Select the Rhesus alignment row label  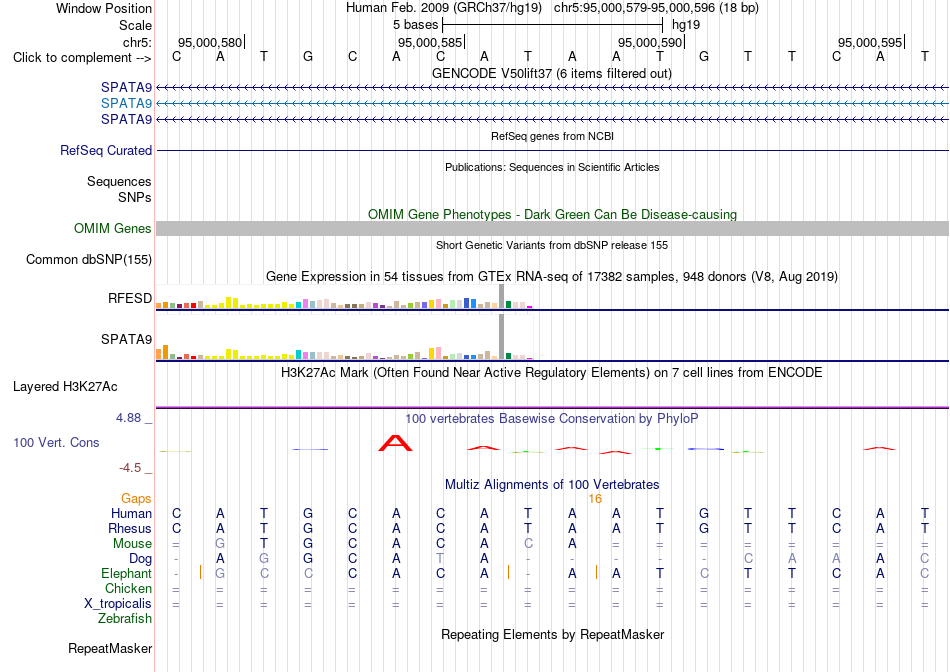point(130,528)
